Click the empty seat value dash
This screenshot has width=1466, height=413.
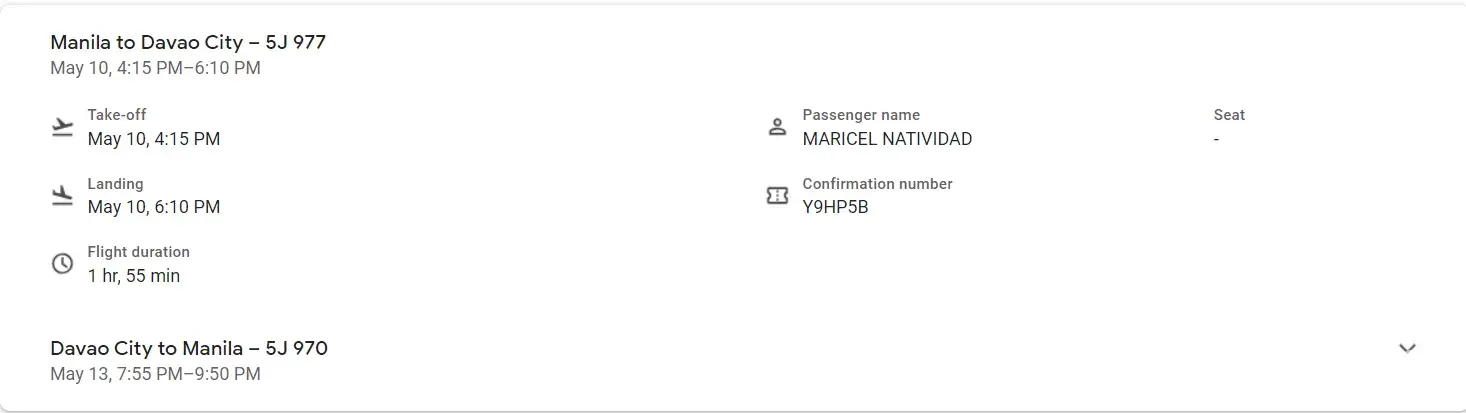pyautogui.click(x=1216, y=140)
